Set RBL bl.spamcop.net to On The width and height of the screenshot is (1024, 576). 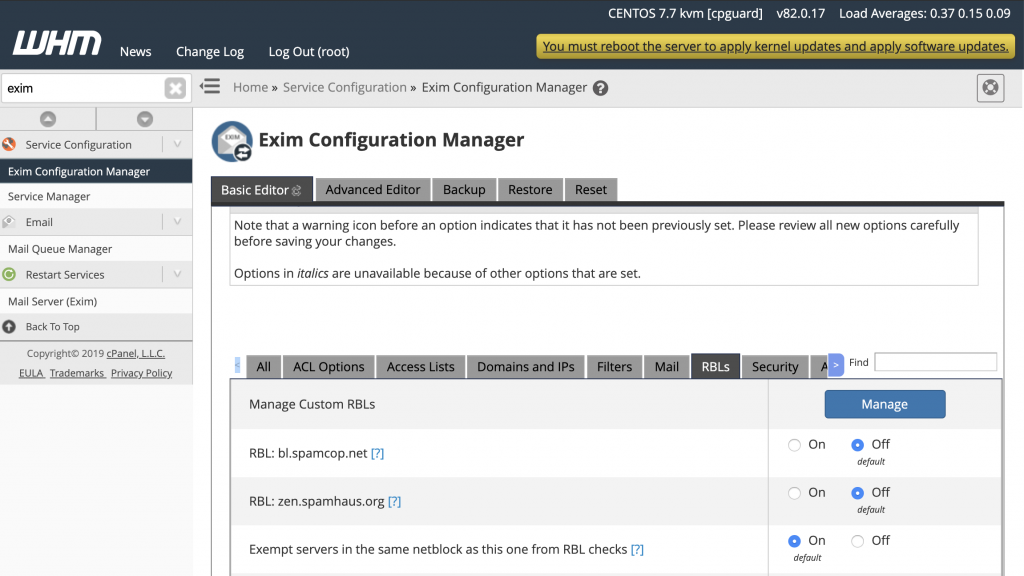tap(794, 445)
